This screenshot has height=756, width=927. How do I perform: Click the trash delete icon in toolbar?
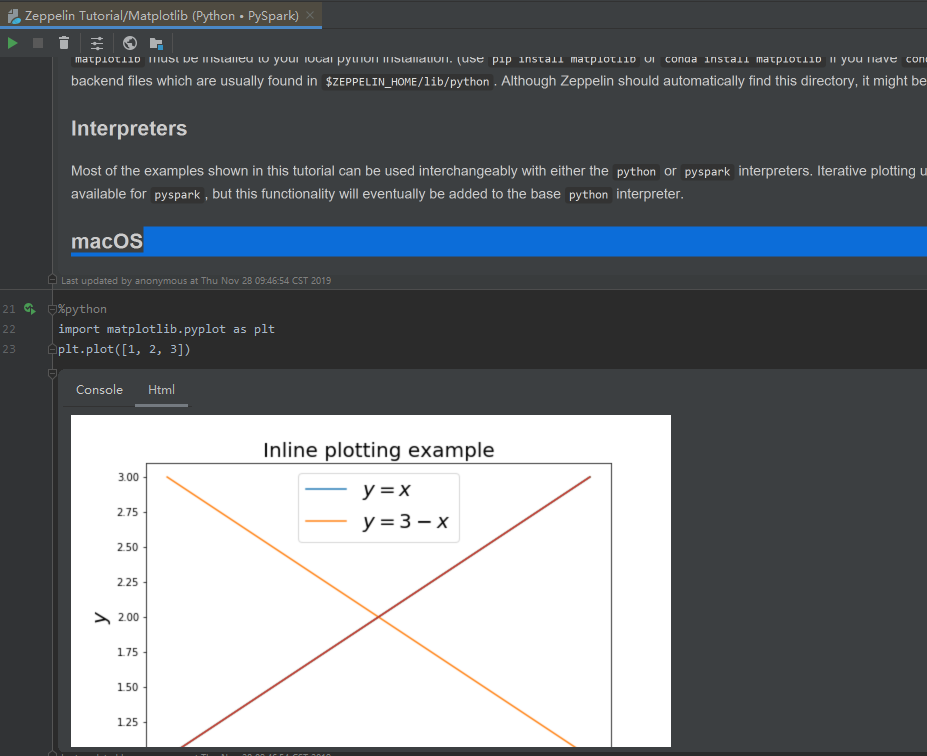click(x=64, y=43)
